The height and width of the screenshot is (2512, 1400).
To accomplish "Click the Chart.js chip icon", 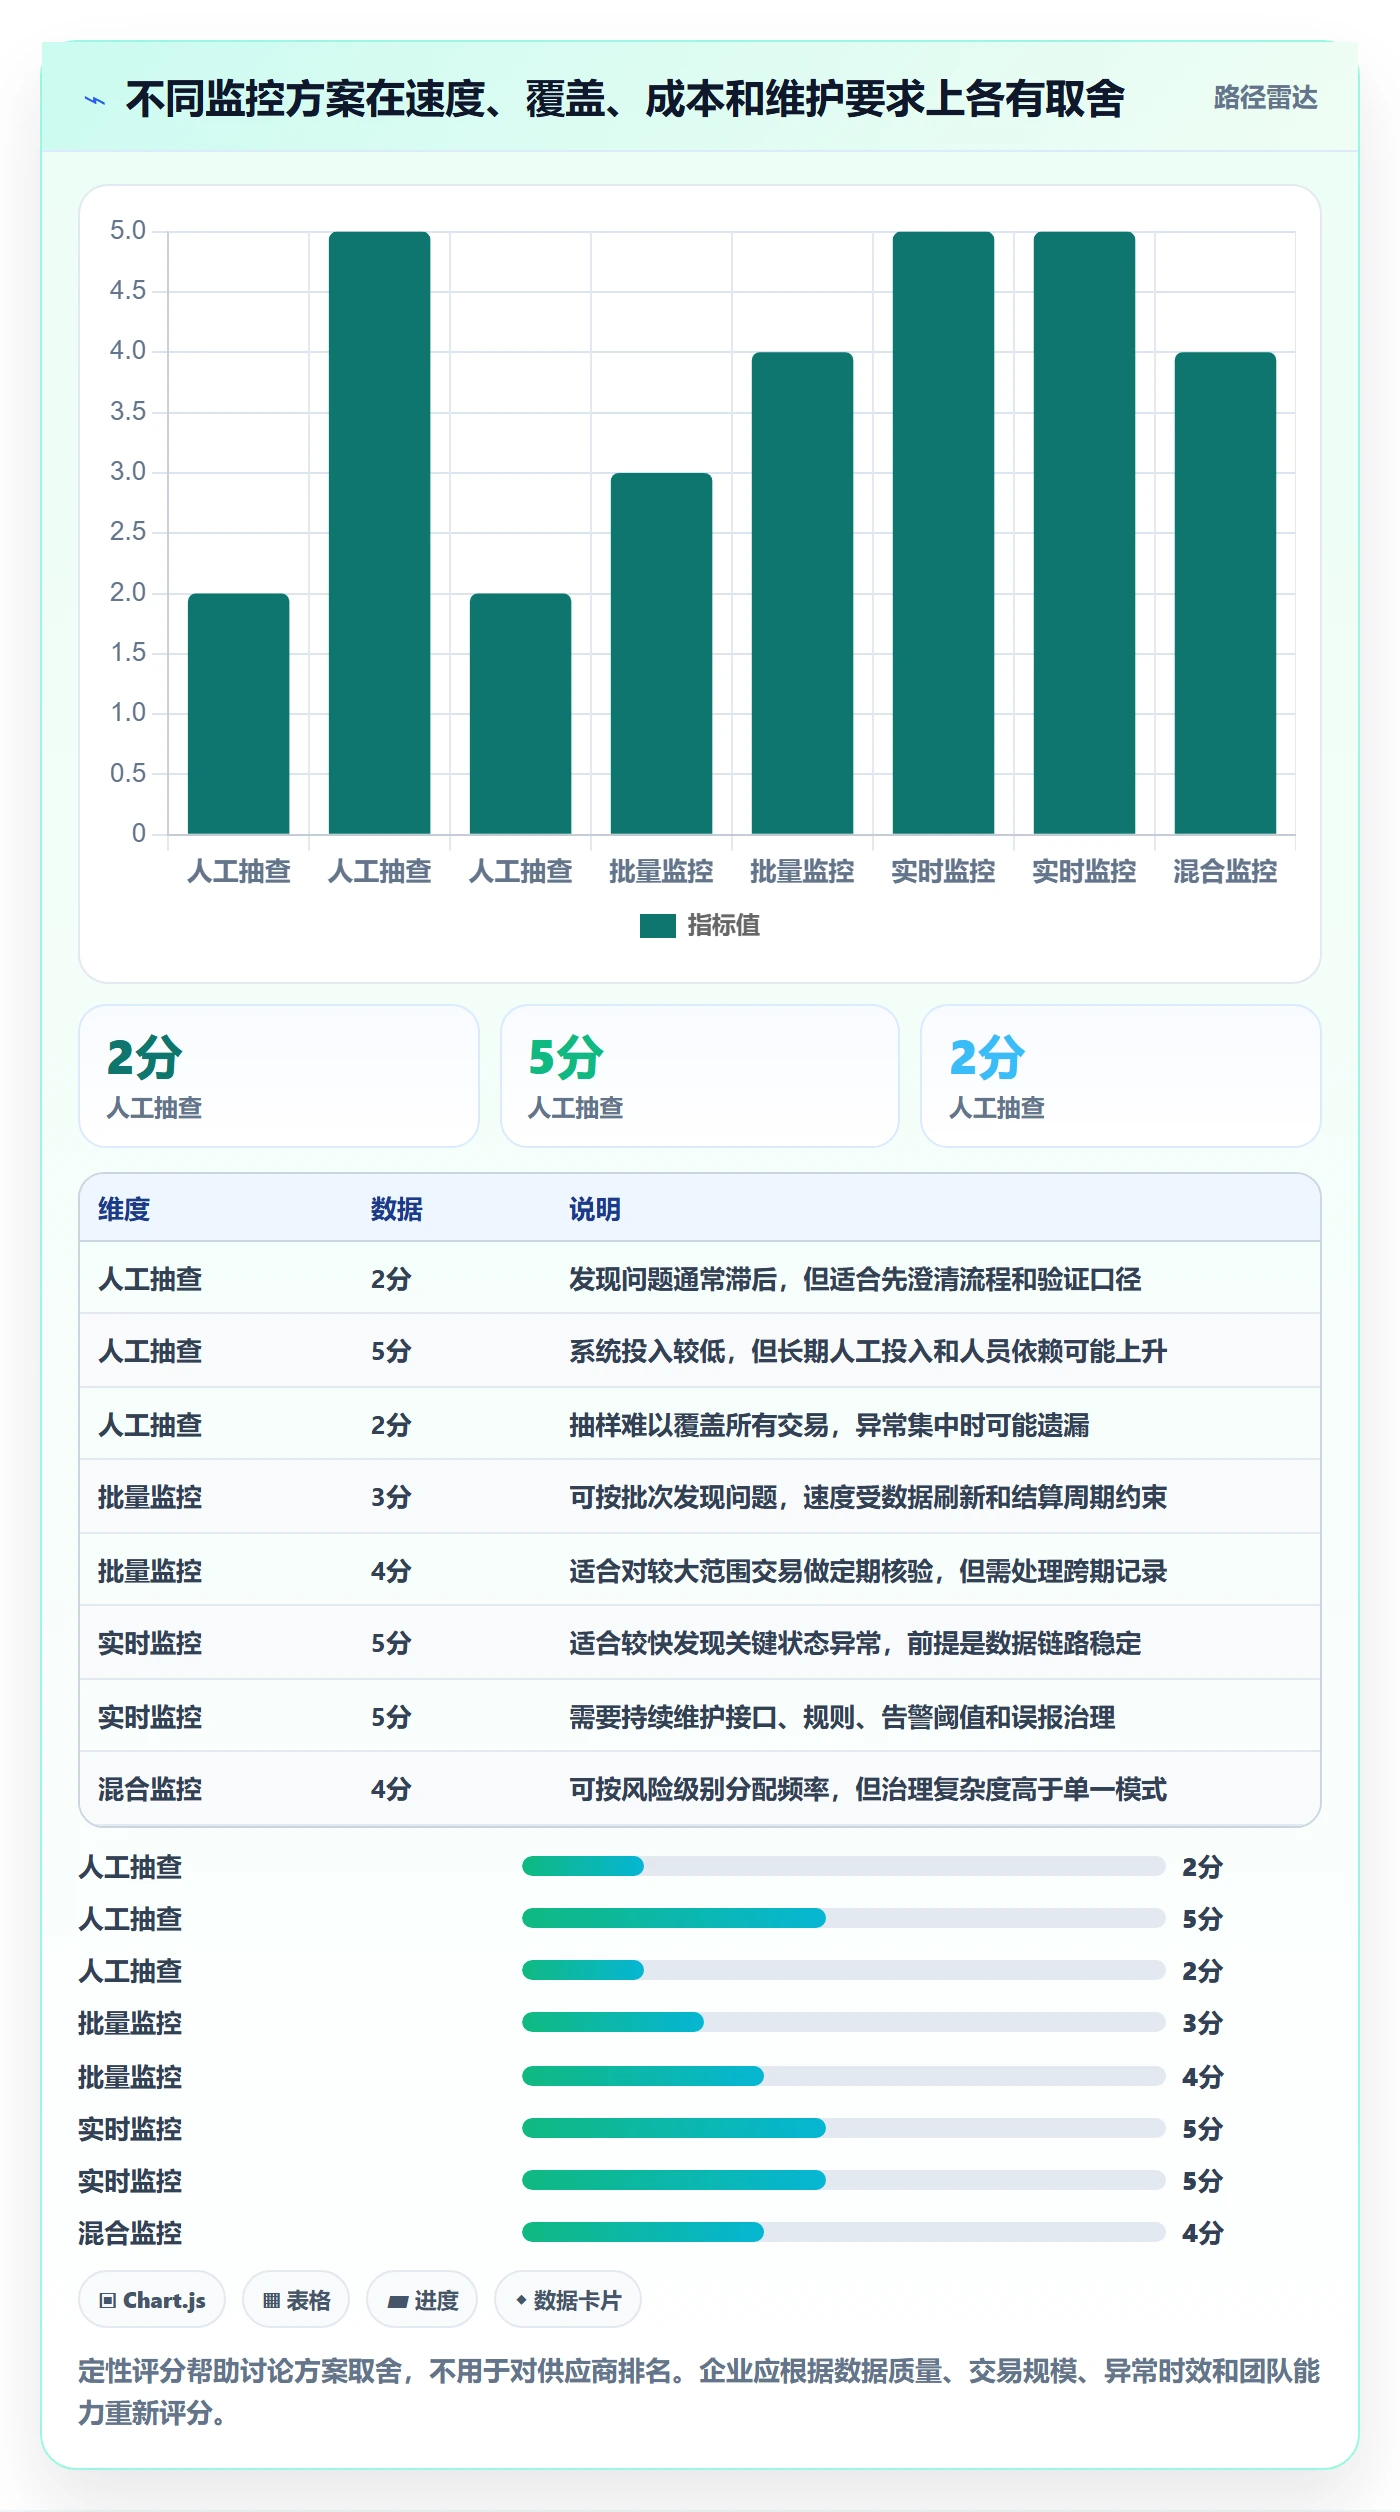I will pos(108,2300).
